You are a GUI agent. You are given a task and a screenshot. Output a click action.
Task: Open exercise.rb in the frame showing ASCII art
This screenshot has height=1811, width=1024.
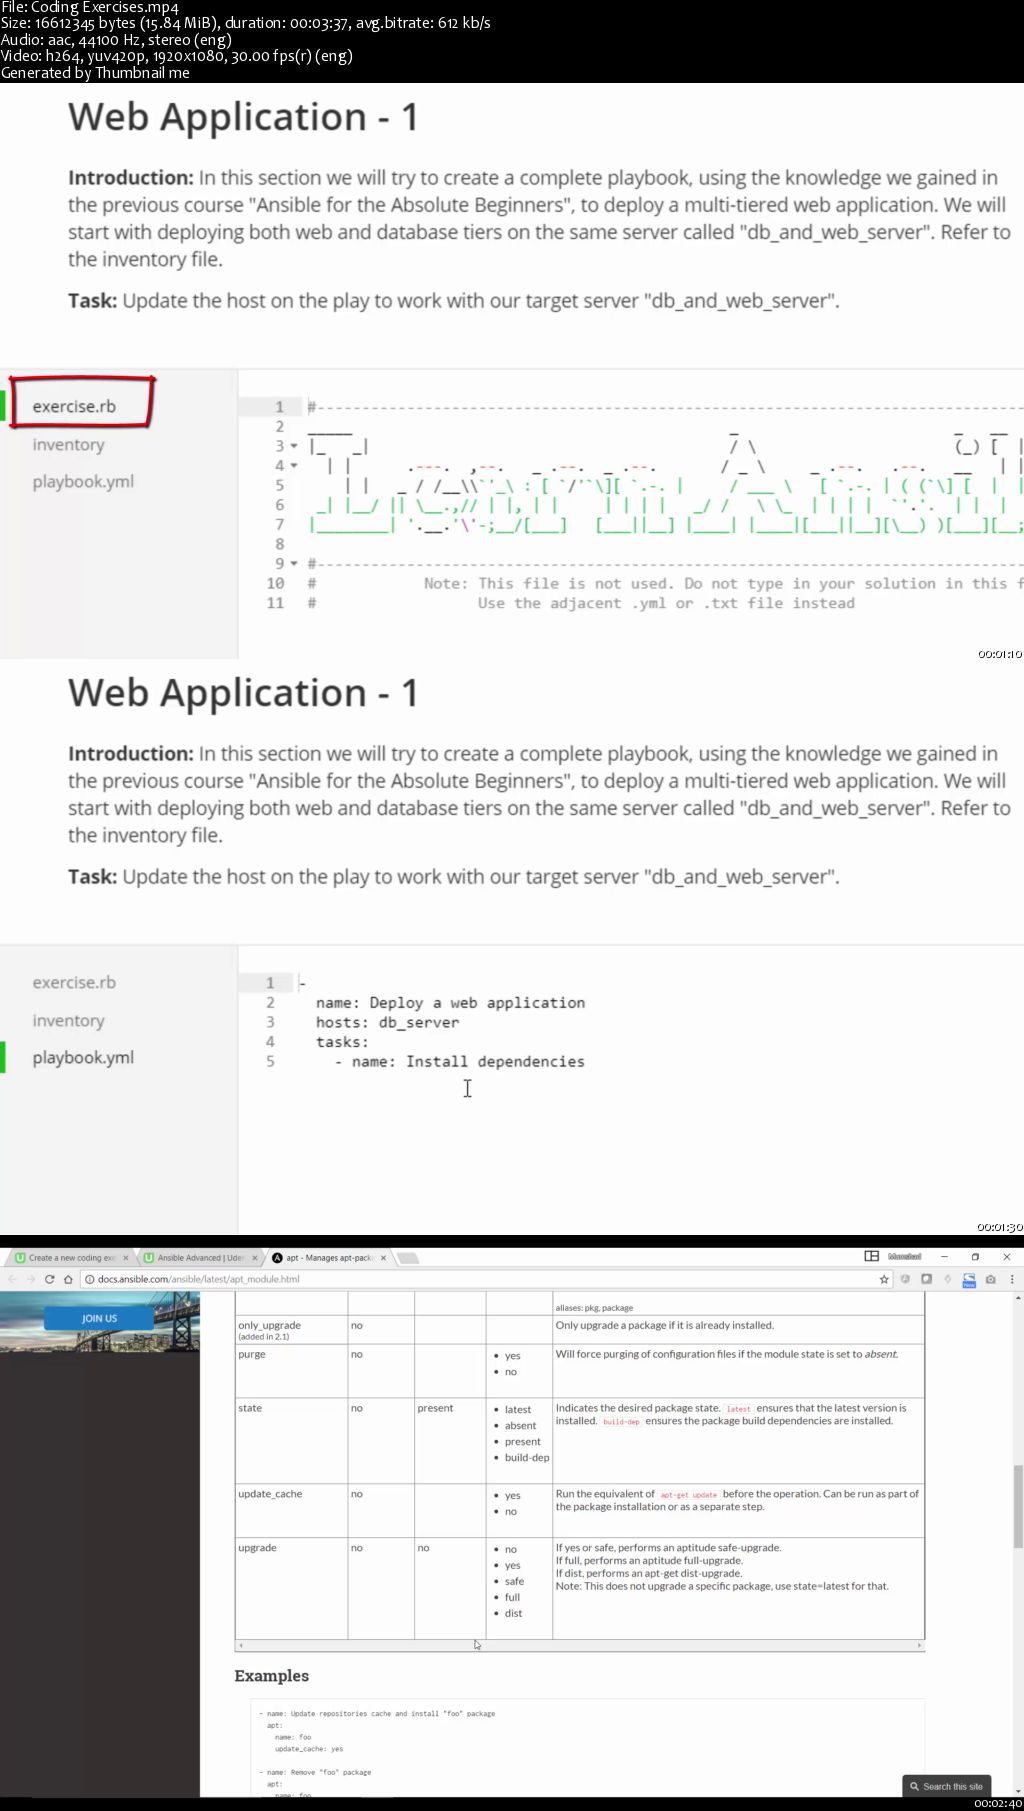pos(74,406)
